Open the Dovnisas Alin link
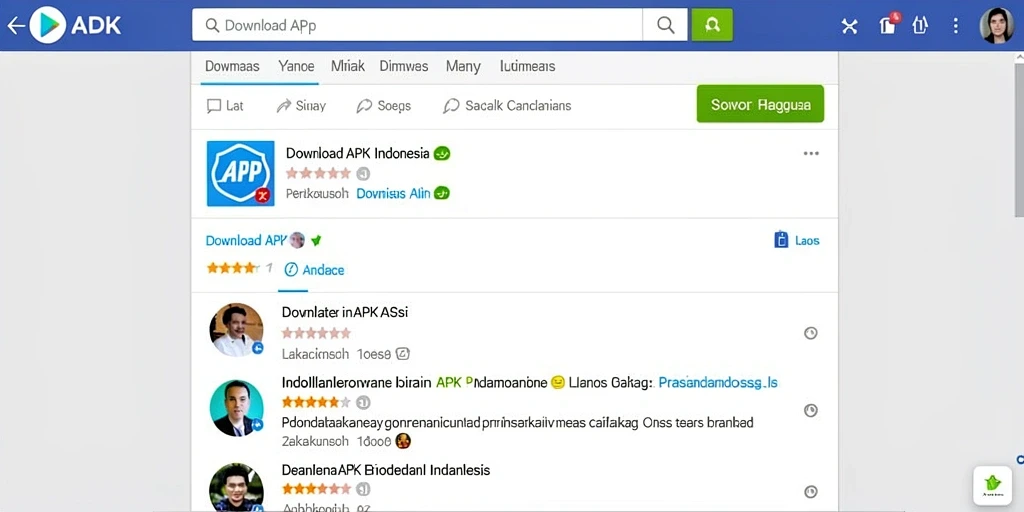 point(393,193)
